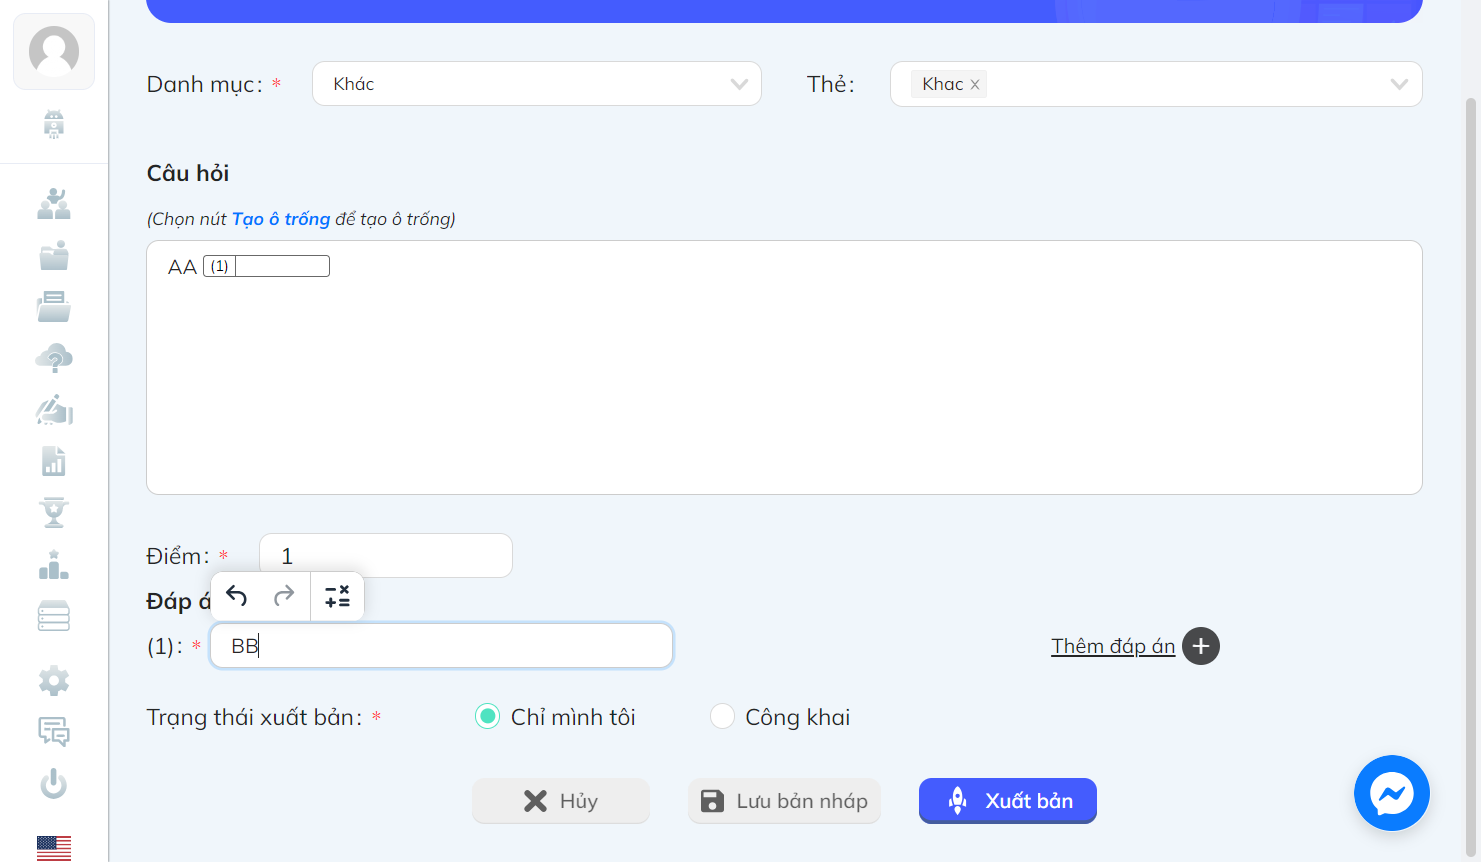Open the Messenger chat bubble
The image size is (1481, 862).
(x=1391, y=793)
